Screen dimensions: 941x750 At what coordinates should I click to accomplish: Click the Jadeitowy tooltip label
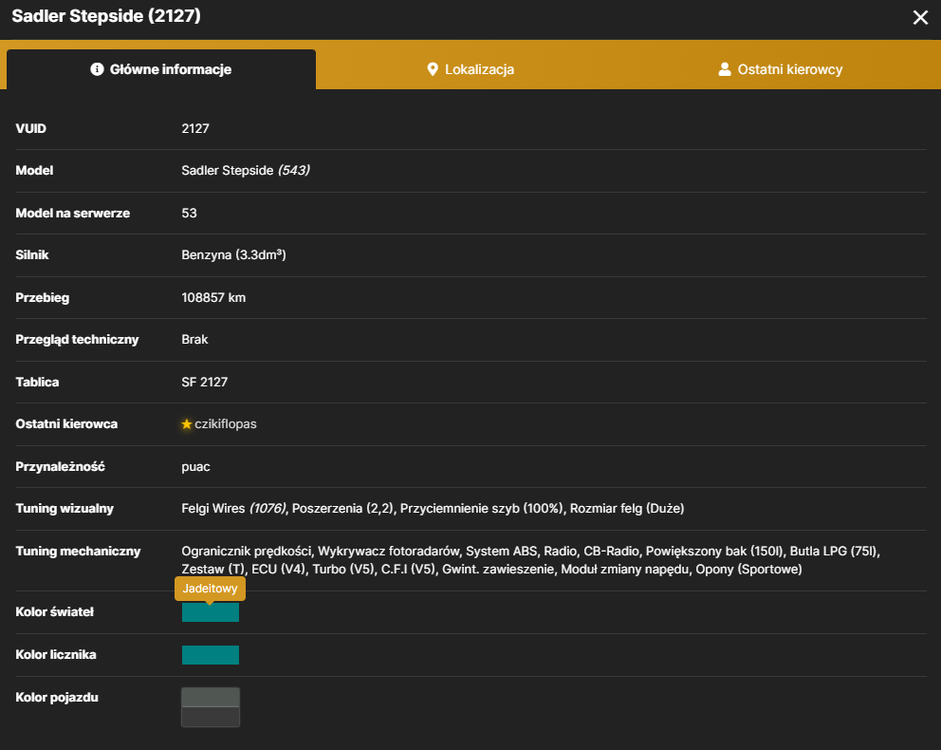click(210, 589)
